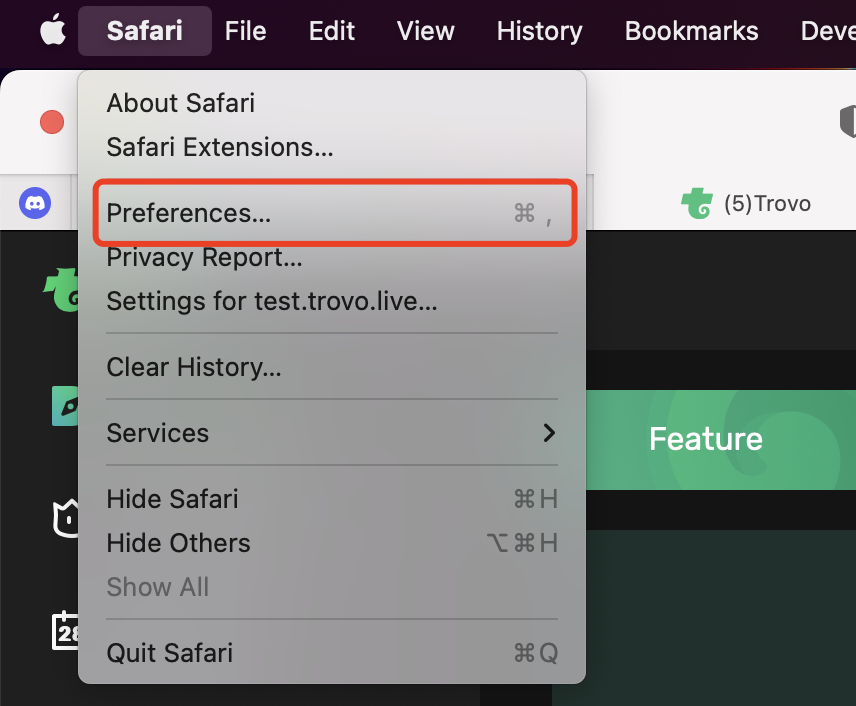856x706 pixels.
Task: Click the green Feature banner
Action: coord(721,440)
